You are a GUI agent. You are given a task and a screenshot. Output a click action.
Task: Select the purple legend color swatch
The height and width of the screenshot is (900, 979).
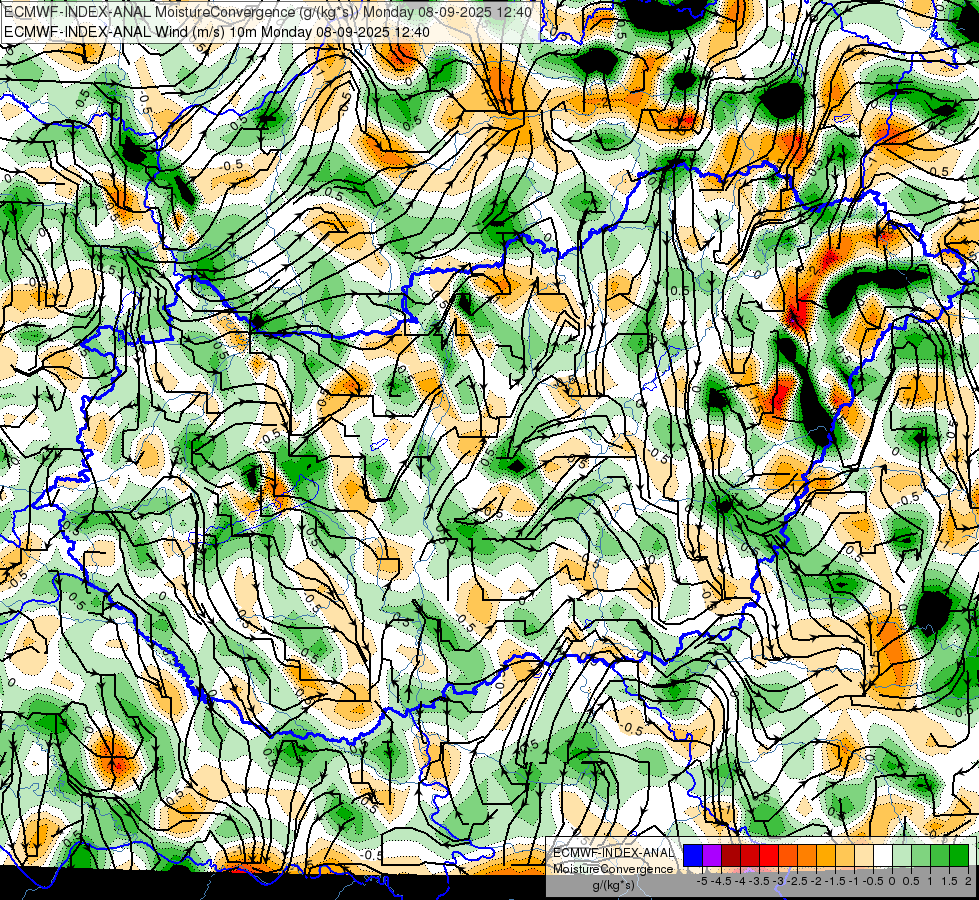pyautogui.click(x=712, y=855)
